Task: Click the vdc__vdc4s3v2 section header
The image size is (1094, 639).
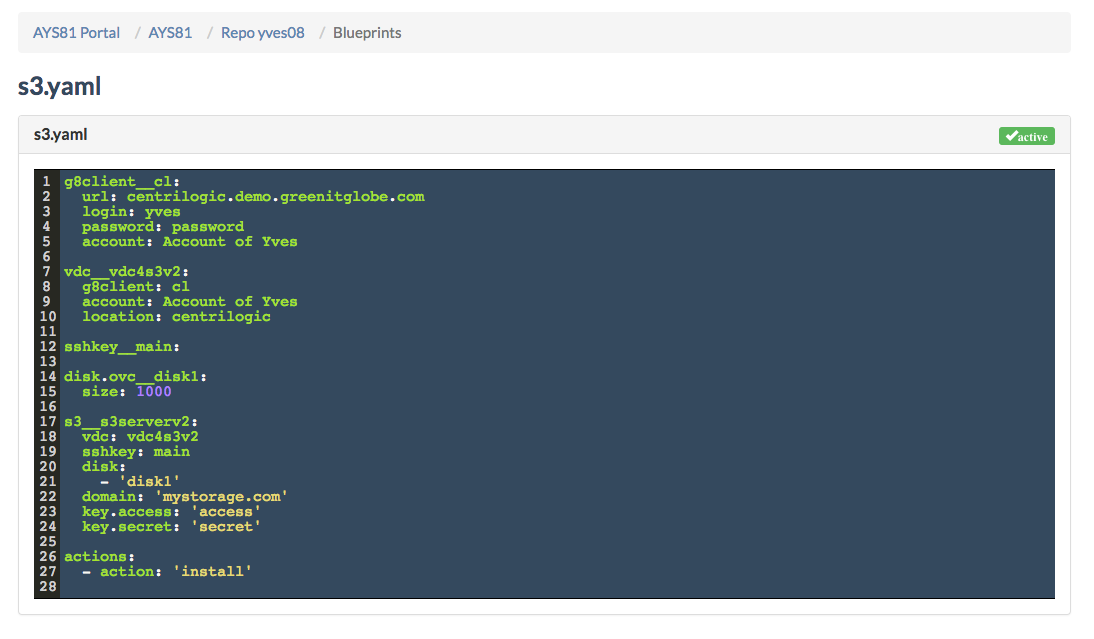Action: point(126,272)
